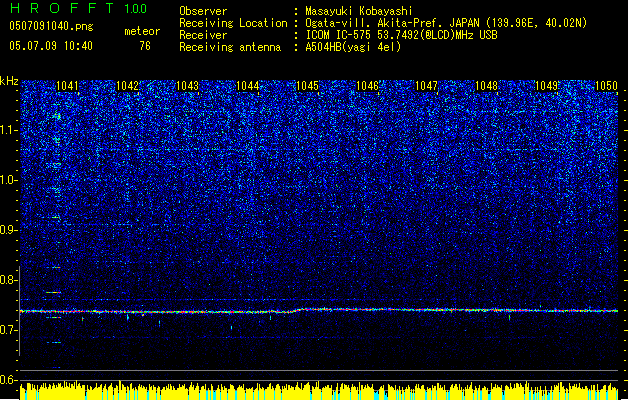Viewport: 629px width, 400px height.
Task: Click the 1048 time marker
Action: coord(486,86)
